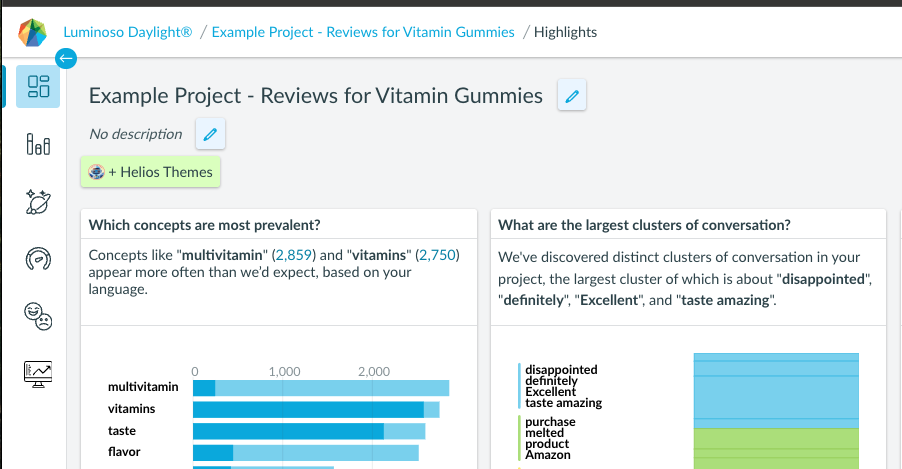Edit the project title with pencil icon
The width and height of the screenshot is (902, 469).
(x=572, y=96)
